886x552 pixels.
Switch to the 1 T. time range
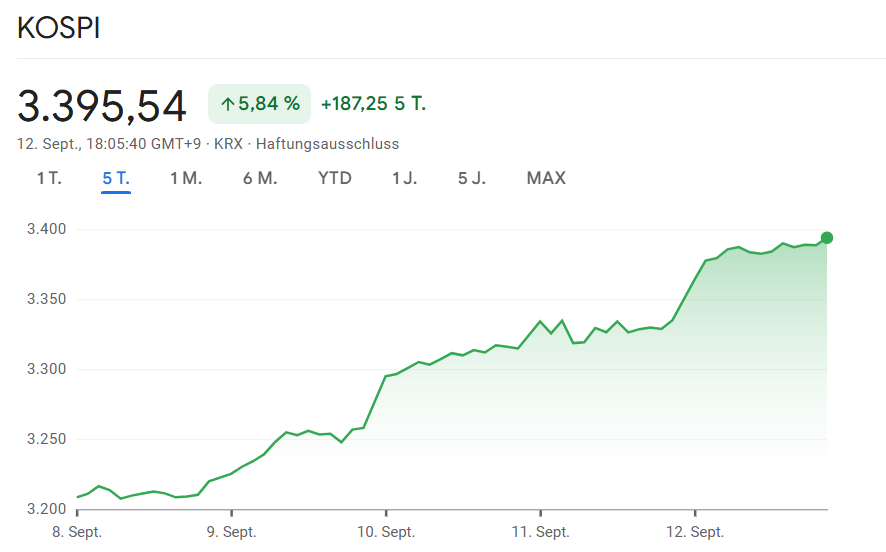tap(49, 178)
